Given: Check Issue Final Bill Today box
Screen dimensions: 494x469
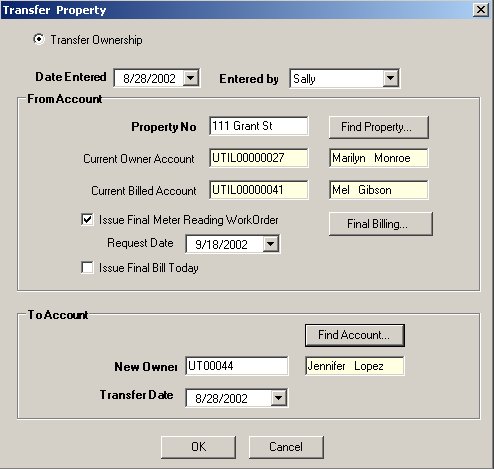Looking at the screenshot, I should tap(87, 268).
